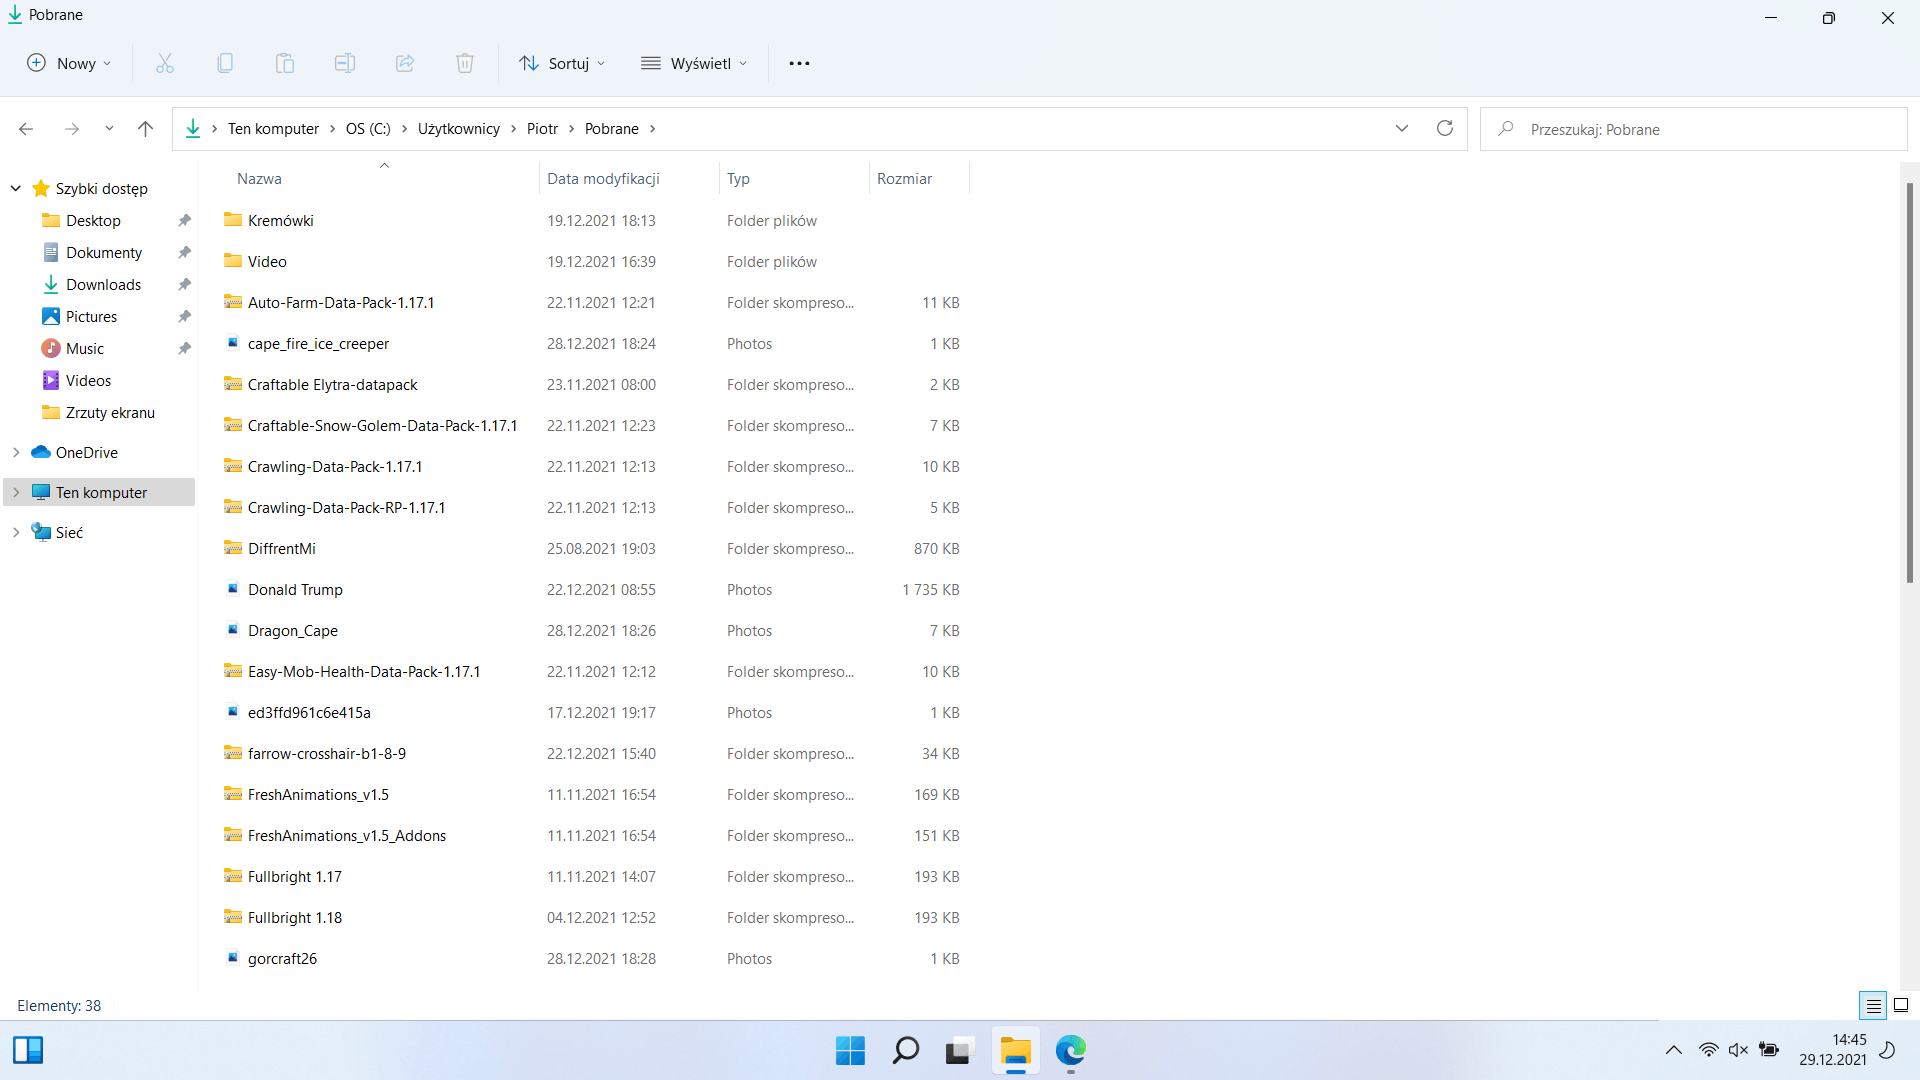Click the Copy icon in toolbar
The width and height of the screenshot is (1920, 1080).
pyautogui.click(x=225, y=63)
